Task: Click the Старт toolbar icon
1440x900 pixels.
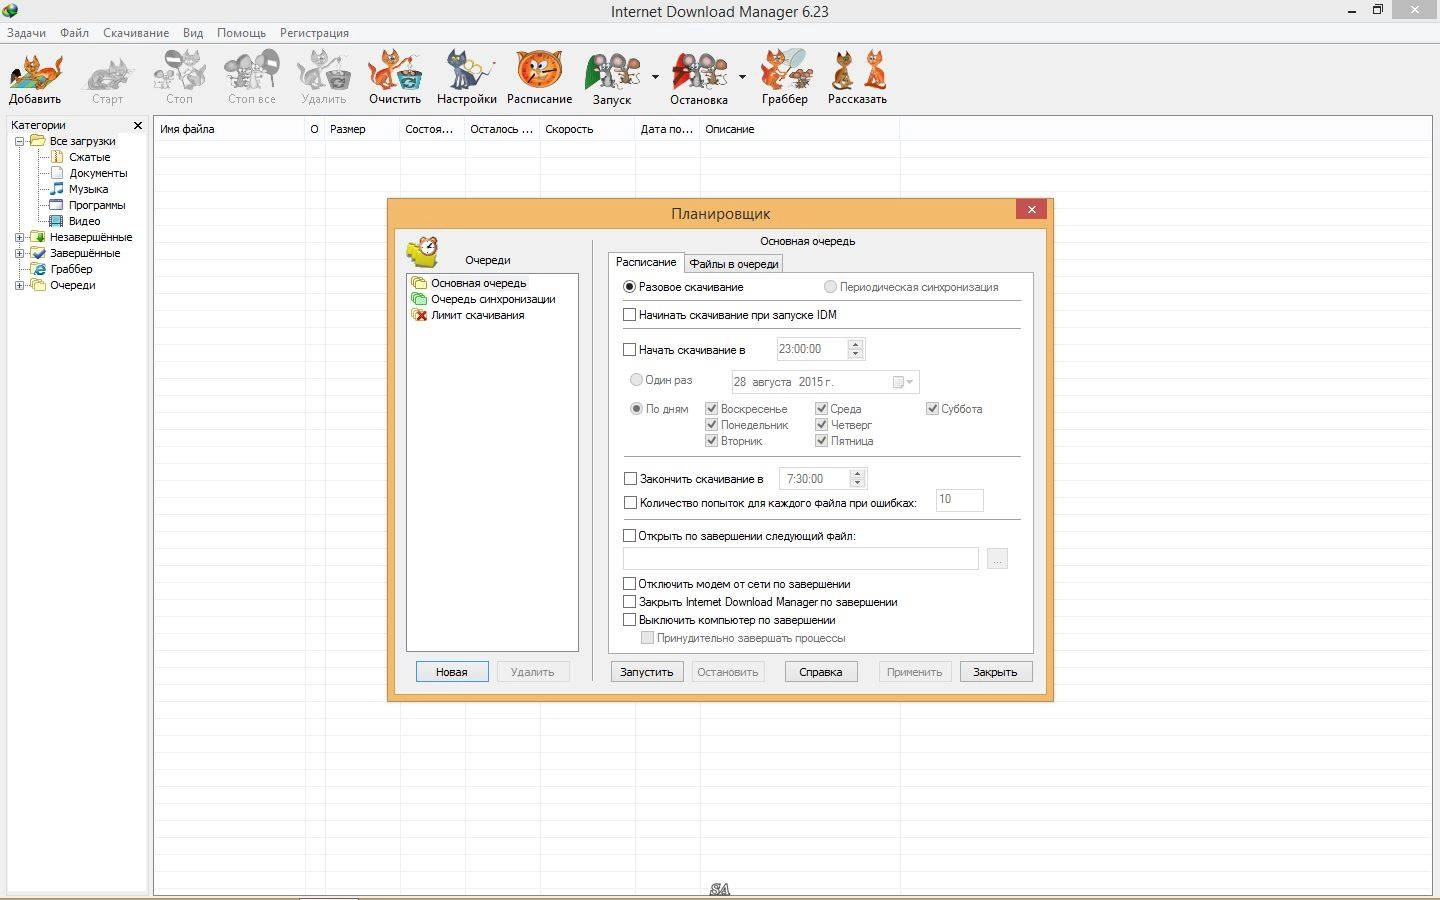Action: coord(107,78)
